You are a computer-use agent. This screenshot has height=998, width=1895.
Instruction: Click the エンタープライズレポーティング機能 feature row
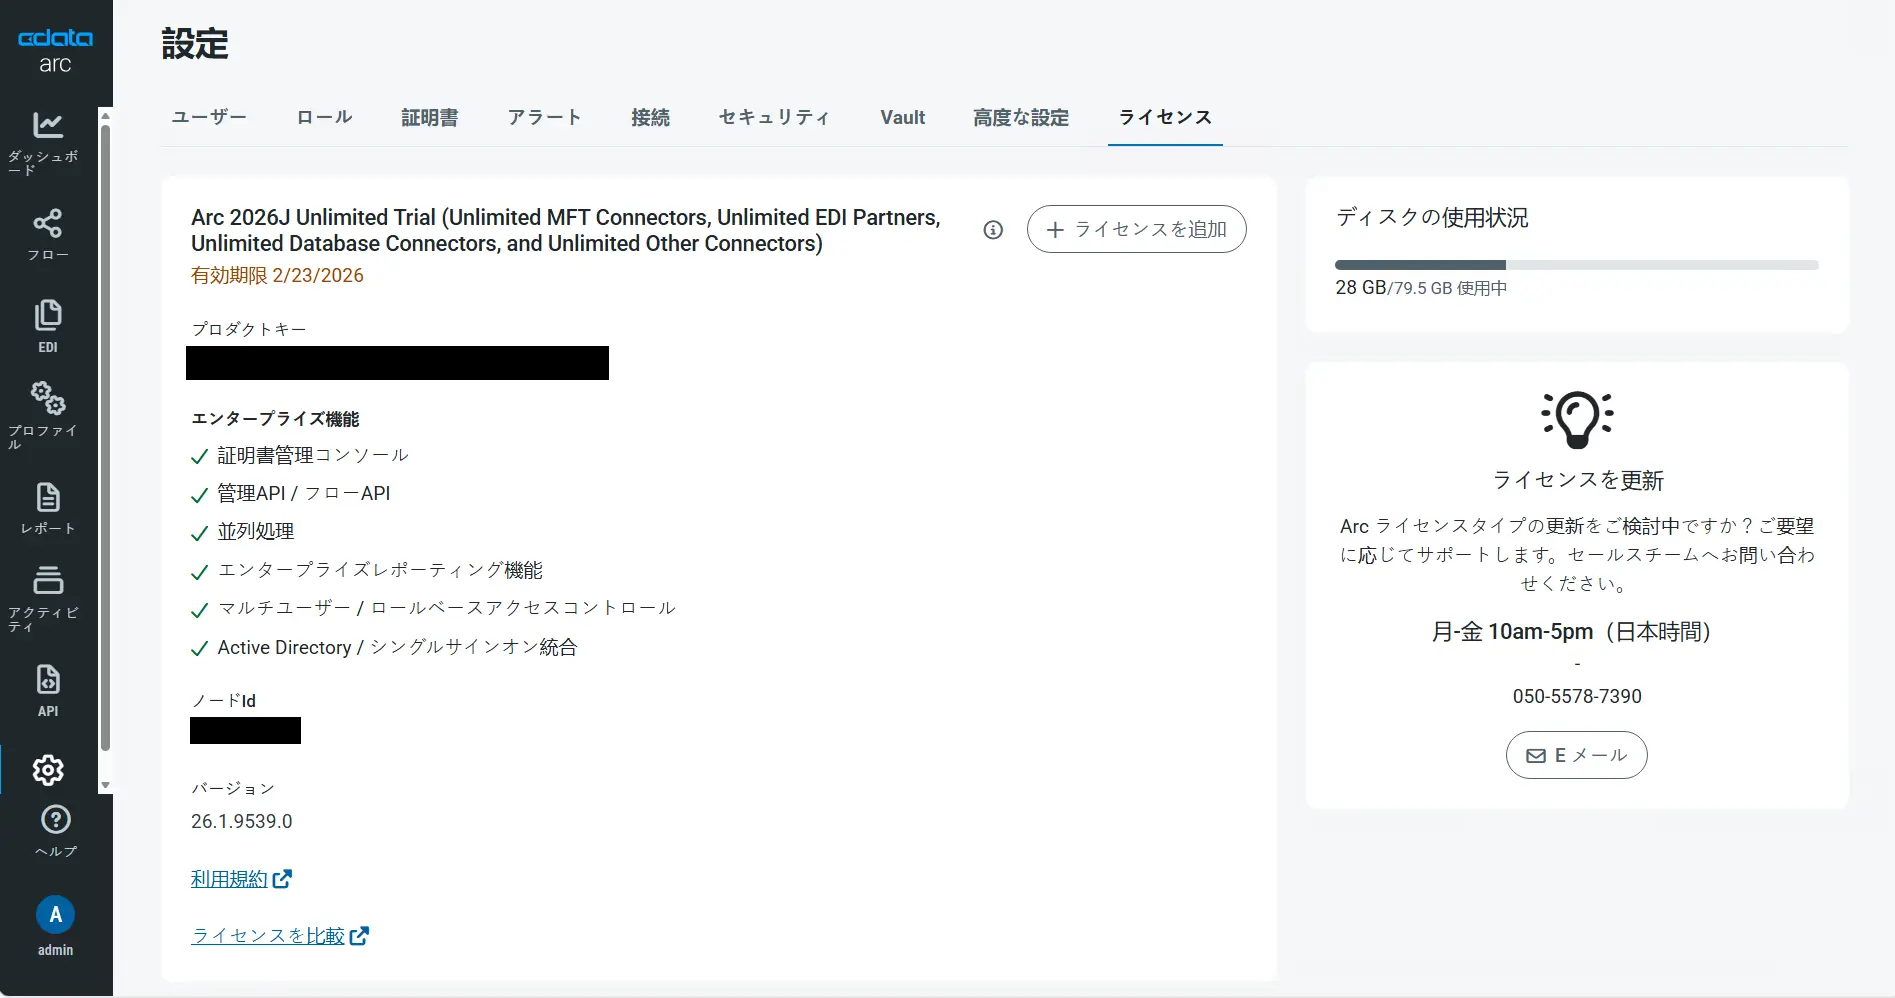(x=367, y=570)
